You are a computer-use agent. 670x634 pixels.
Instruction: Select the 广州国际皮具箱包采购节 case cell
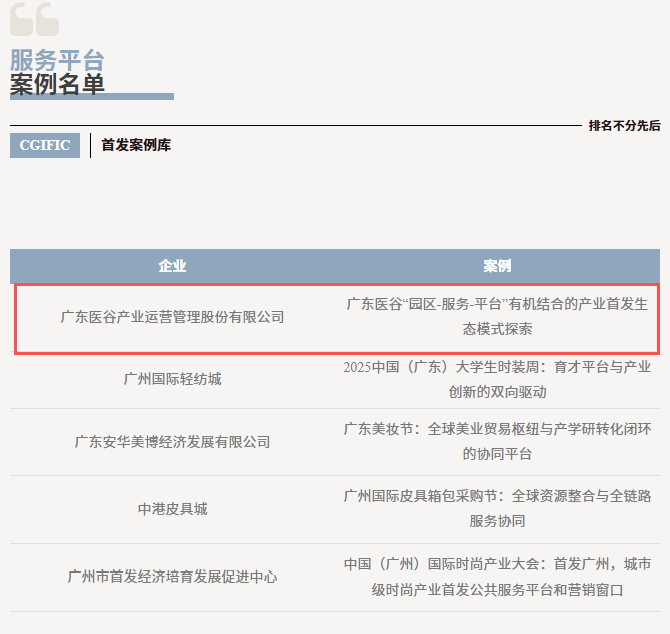(497, 508)
